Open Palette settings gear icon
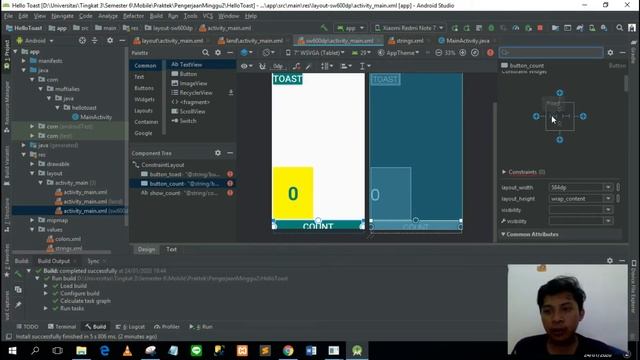 pyautogui.click(x=218, y=53)
